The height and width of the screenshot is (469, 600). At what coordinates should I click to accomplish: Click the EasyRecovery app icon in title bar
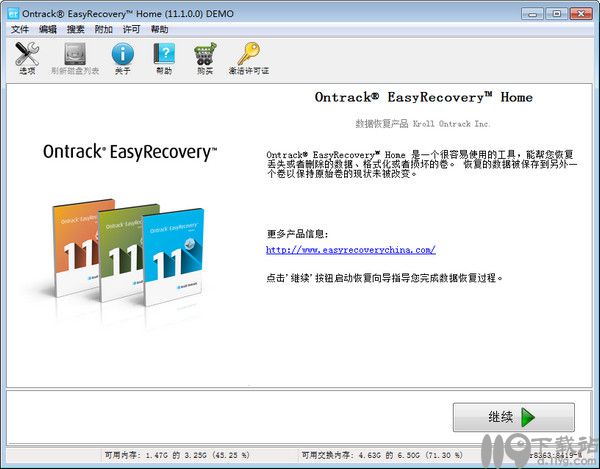tap(13, 14)
